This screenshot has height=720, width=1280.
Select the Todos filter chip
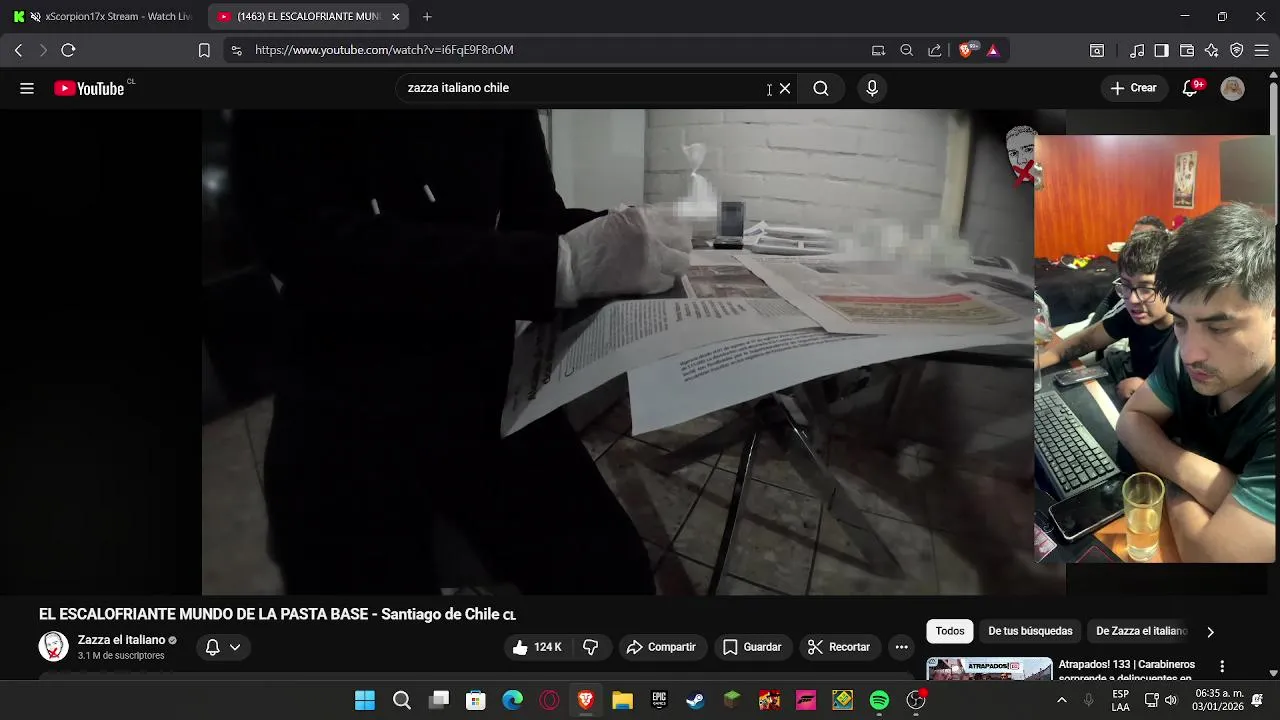pyautogui.click(x=950, y=631)
